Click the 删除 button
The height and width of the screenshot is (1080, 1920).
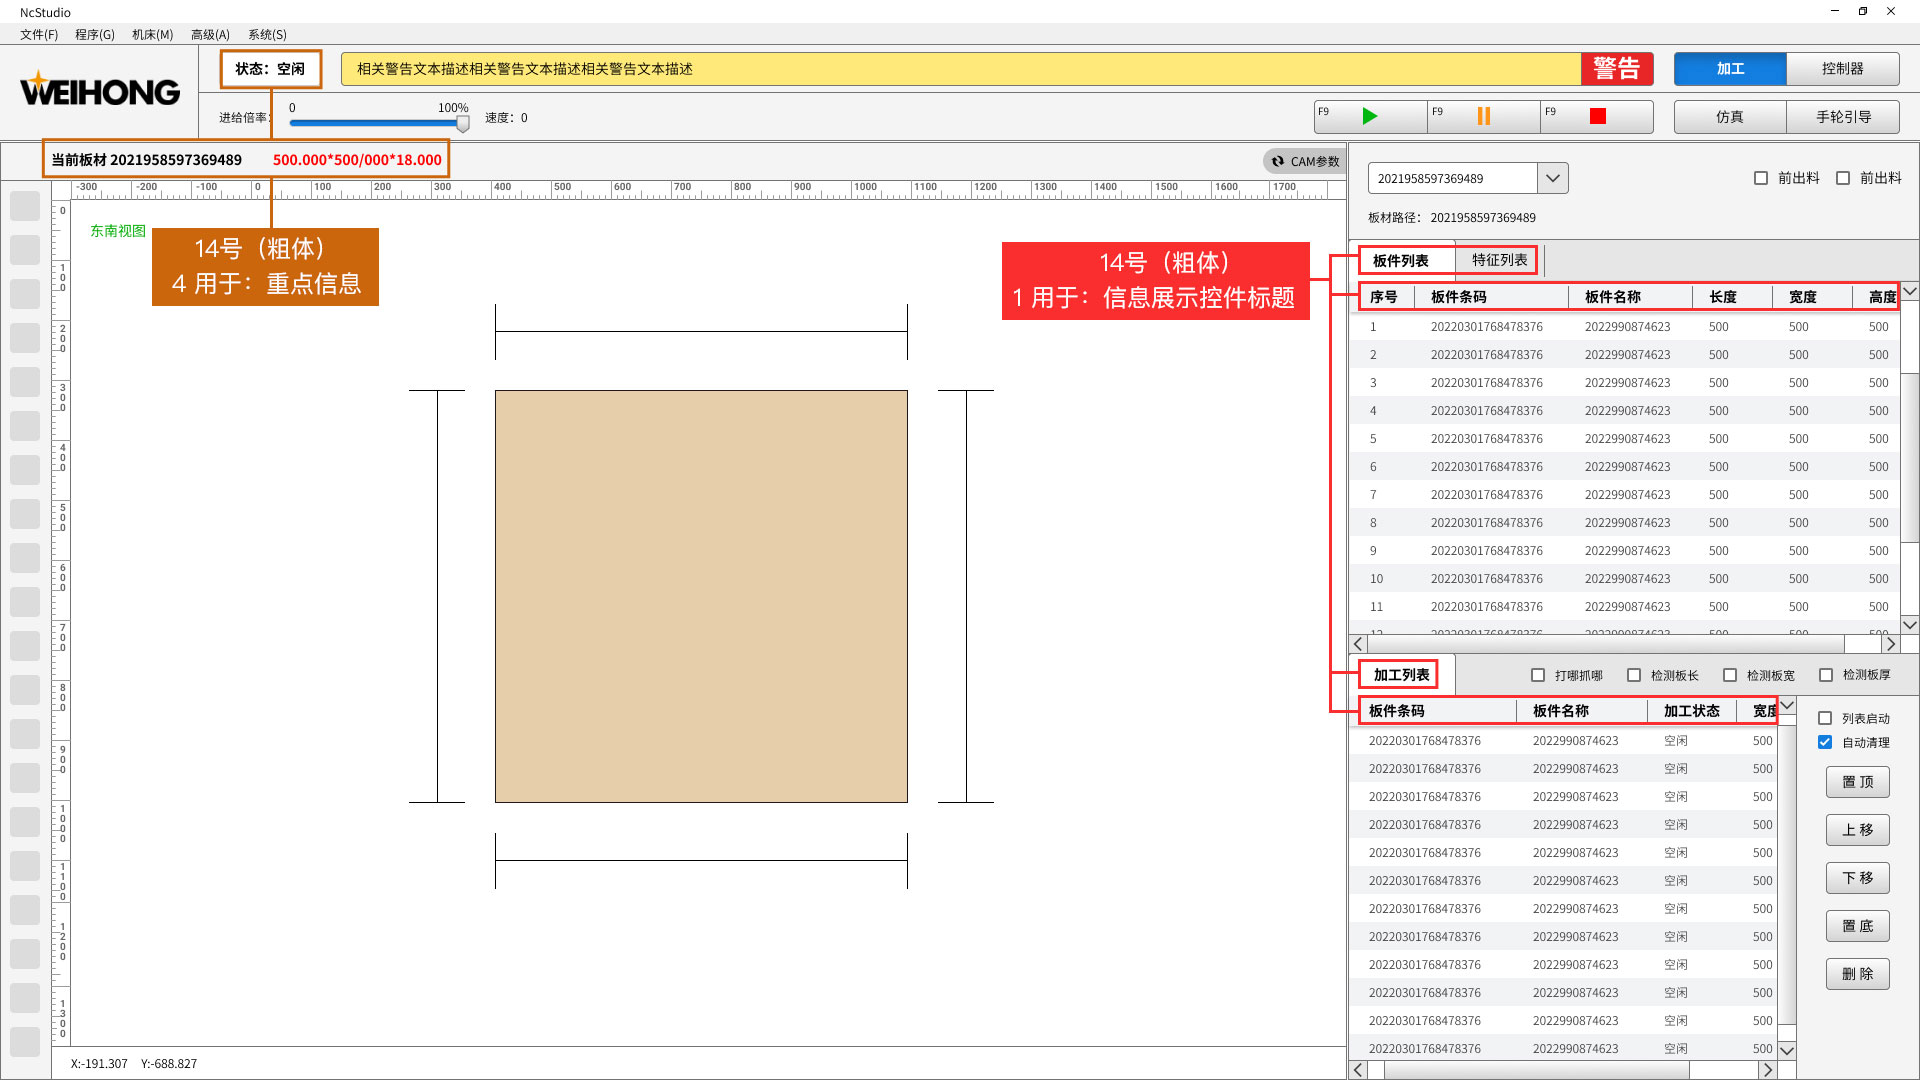tap(1858, 974)
